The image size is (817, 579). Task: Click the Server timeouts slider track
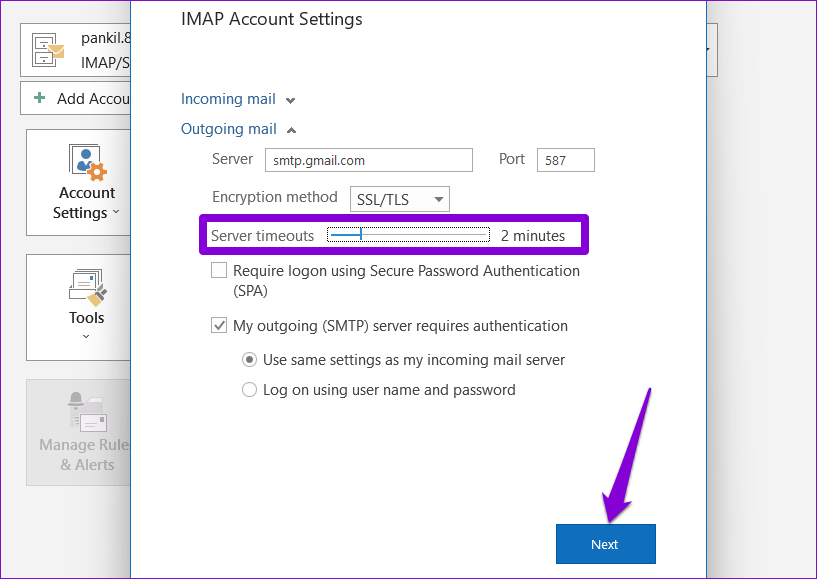[408, 235]
